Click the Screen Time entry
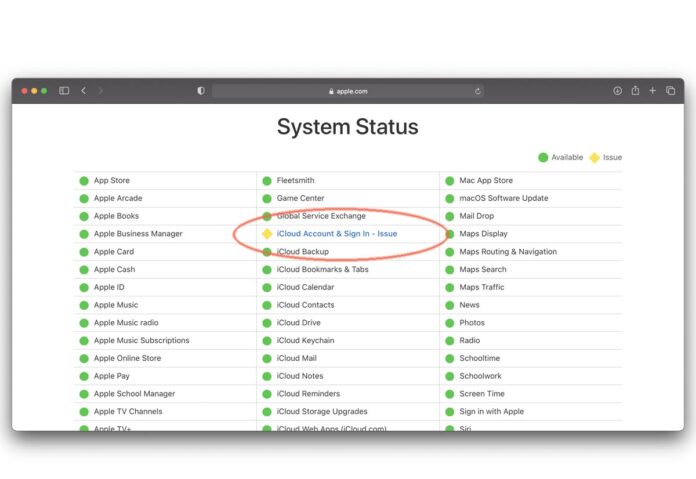The image size is (696, 479). point(482,394)
